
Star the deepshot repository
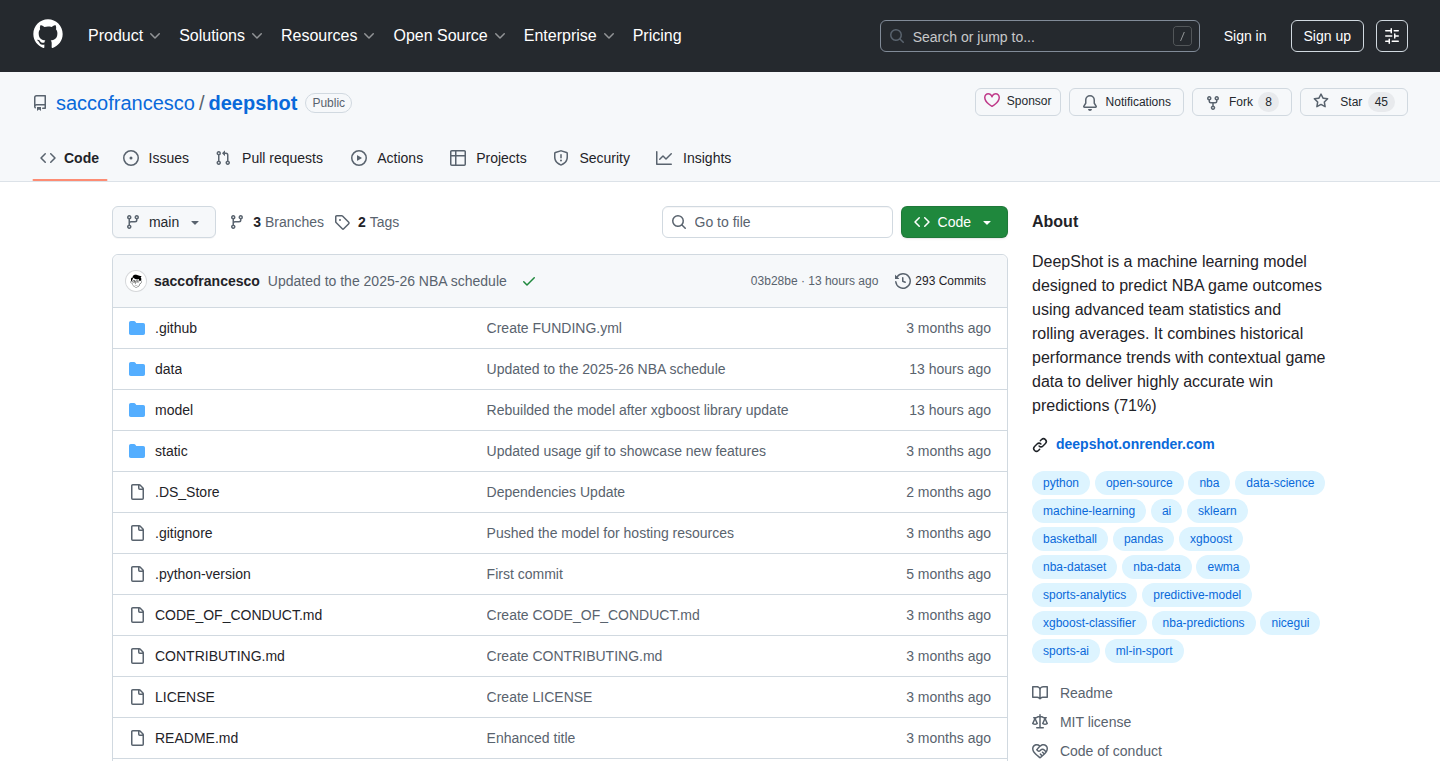[1353, 102]
